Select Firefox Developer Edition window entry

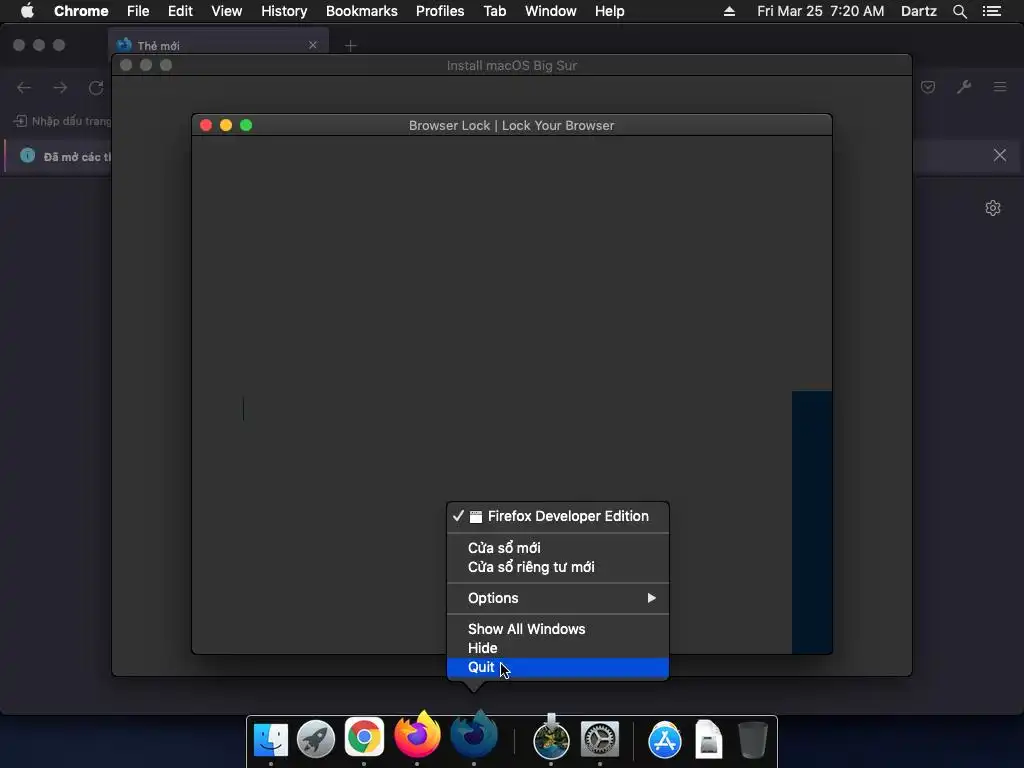[558, 516]
